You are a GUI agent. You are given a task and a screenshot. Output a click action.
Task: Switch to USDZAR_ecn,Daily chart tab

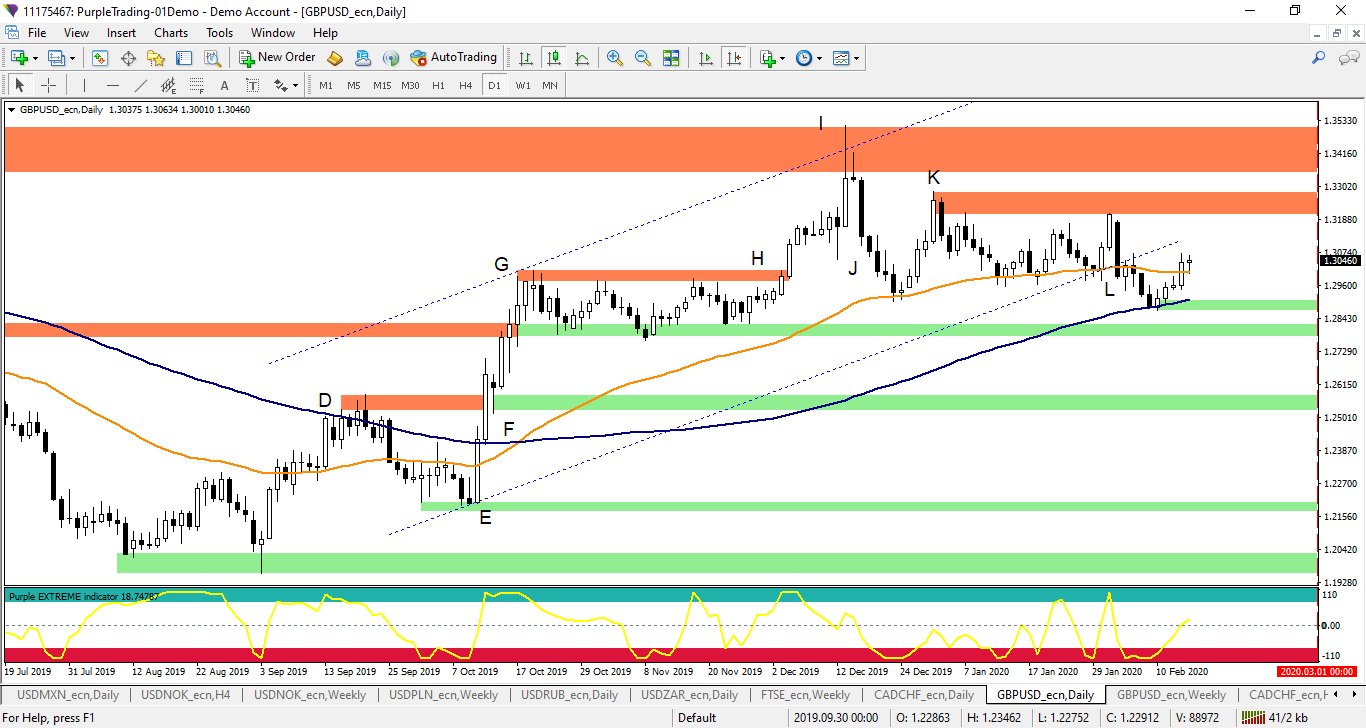click(689, 695)
